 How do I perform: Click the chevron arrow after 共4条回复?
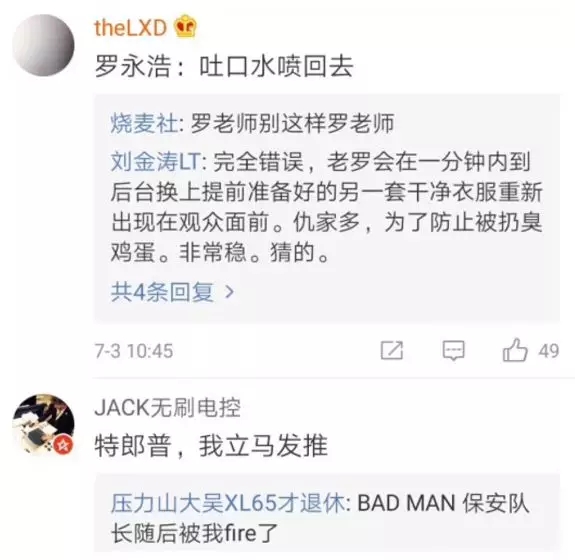[229, 292]
